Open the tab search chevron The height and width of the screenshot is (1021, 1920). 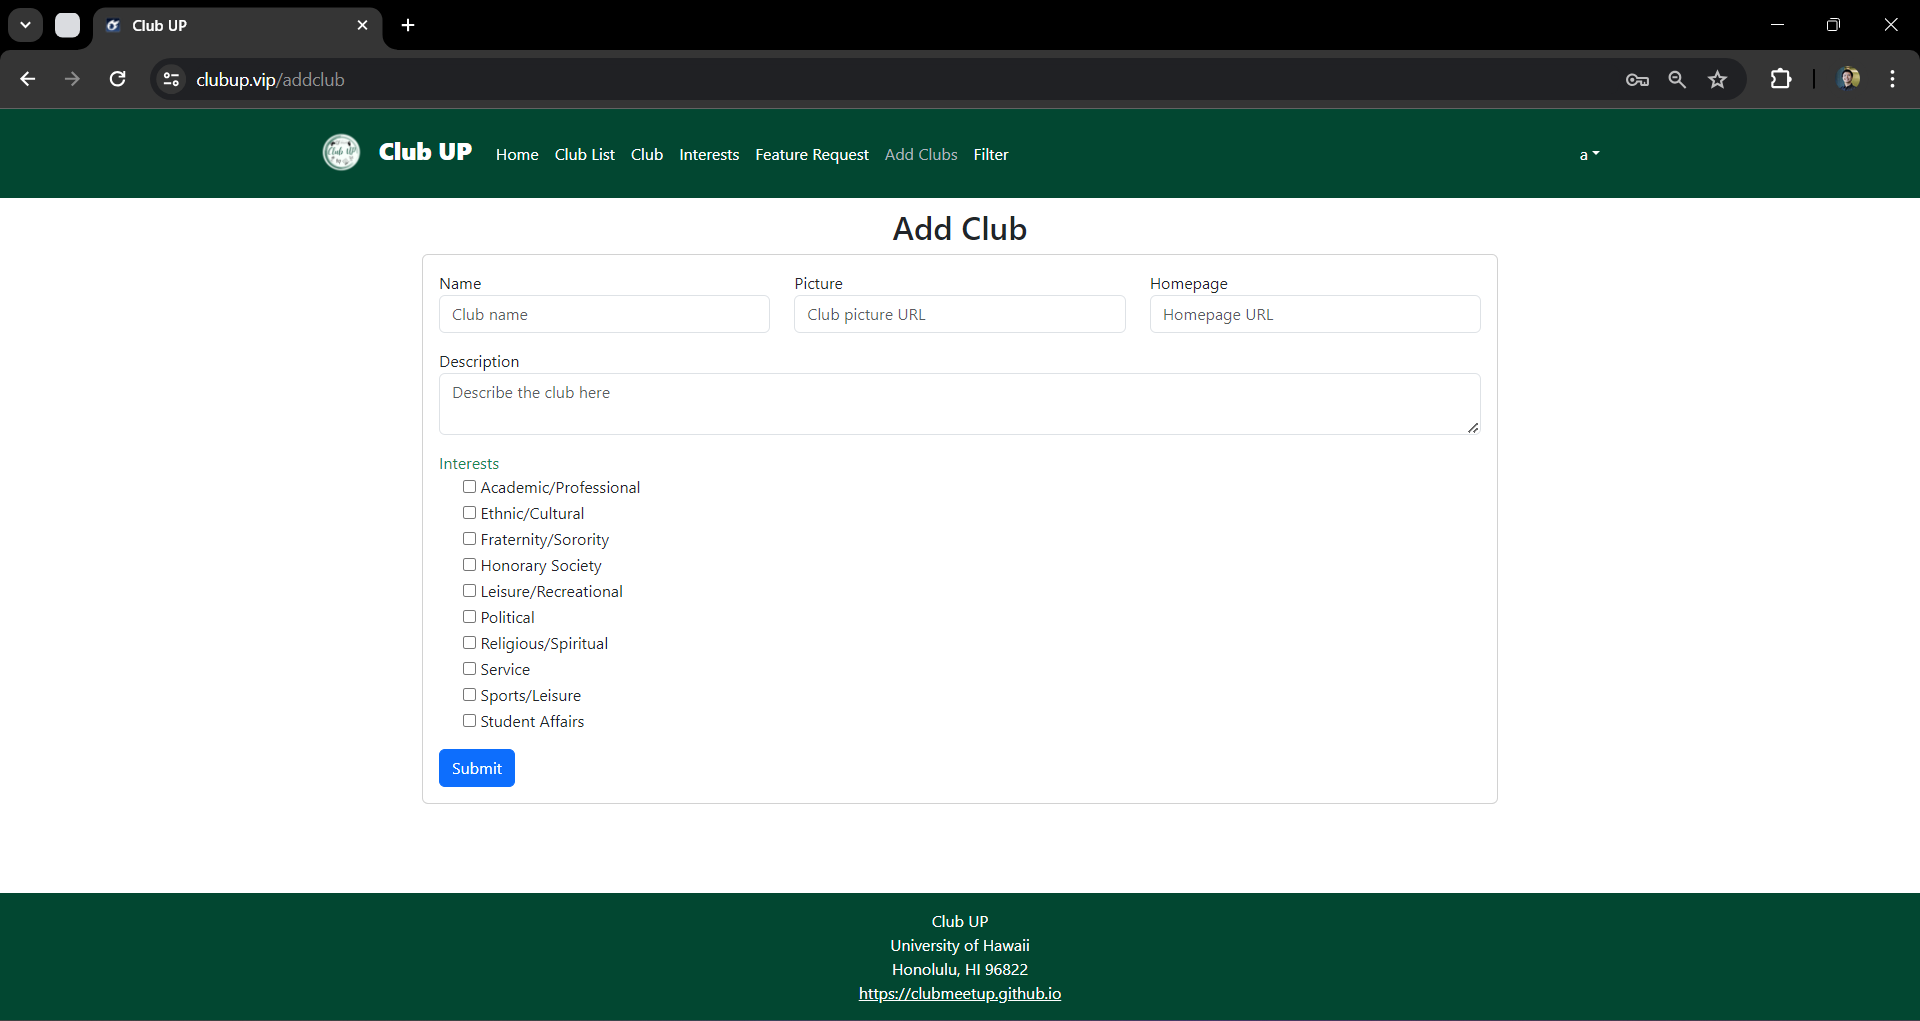[25, 25]
